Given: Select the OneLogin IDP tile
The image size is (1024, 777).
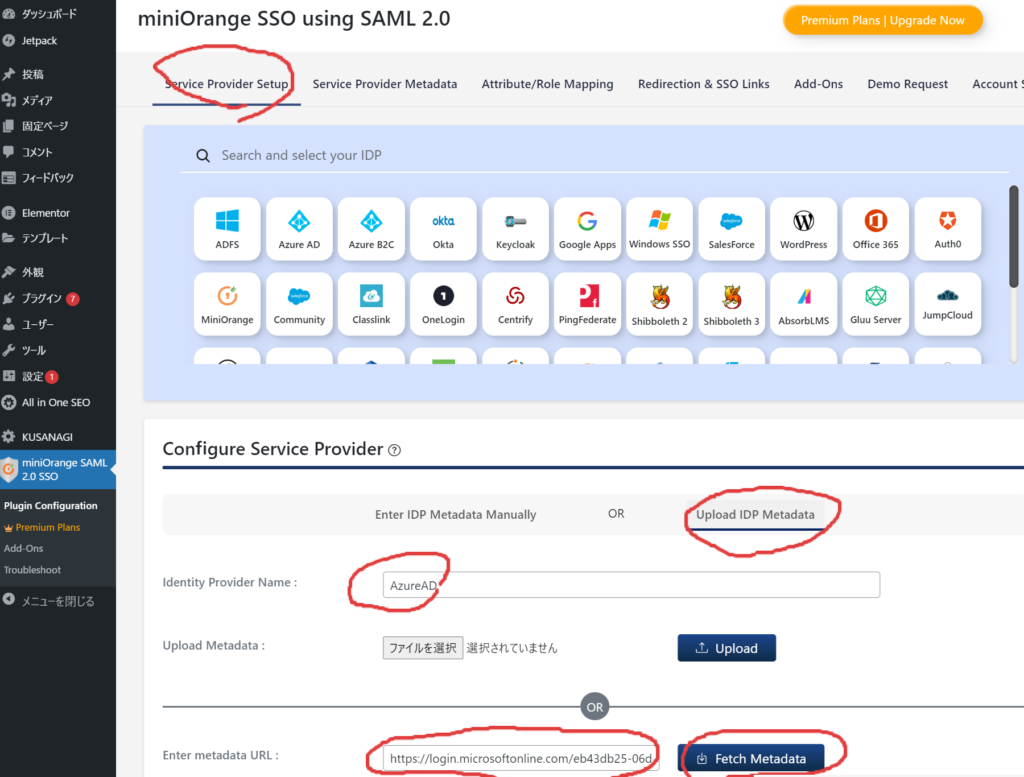Looking at the screenshot, I should (443, 304).
